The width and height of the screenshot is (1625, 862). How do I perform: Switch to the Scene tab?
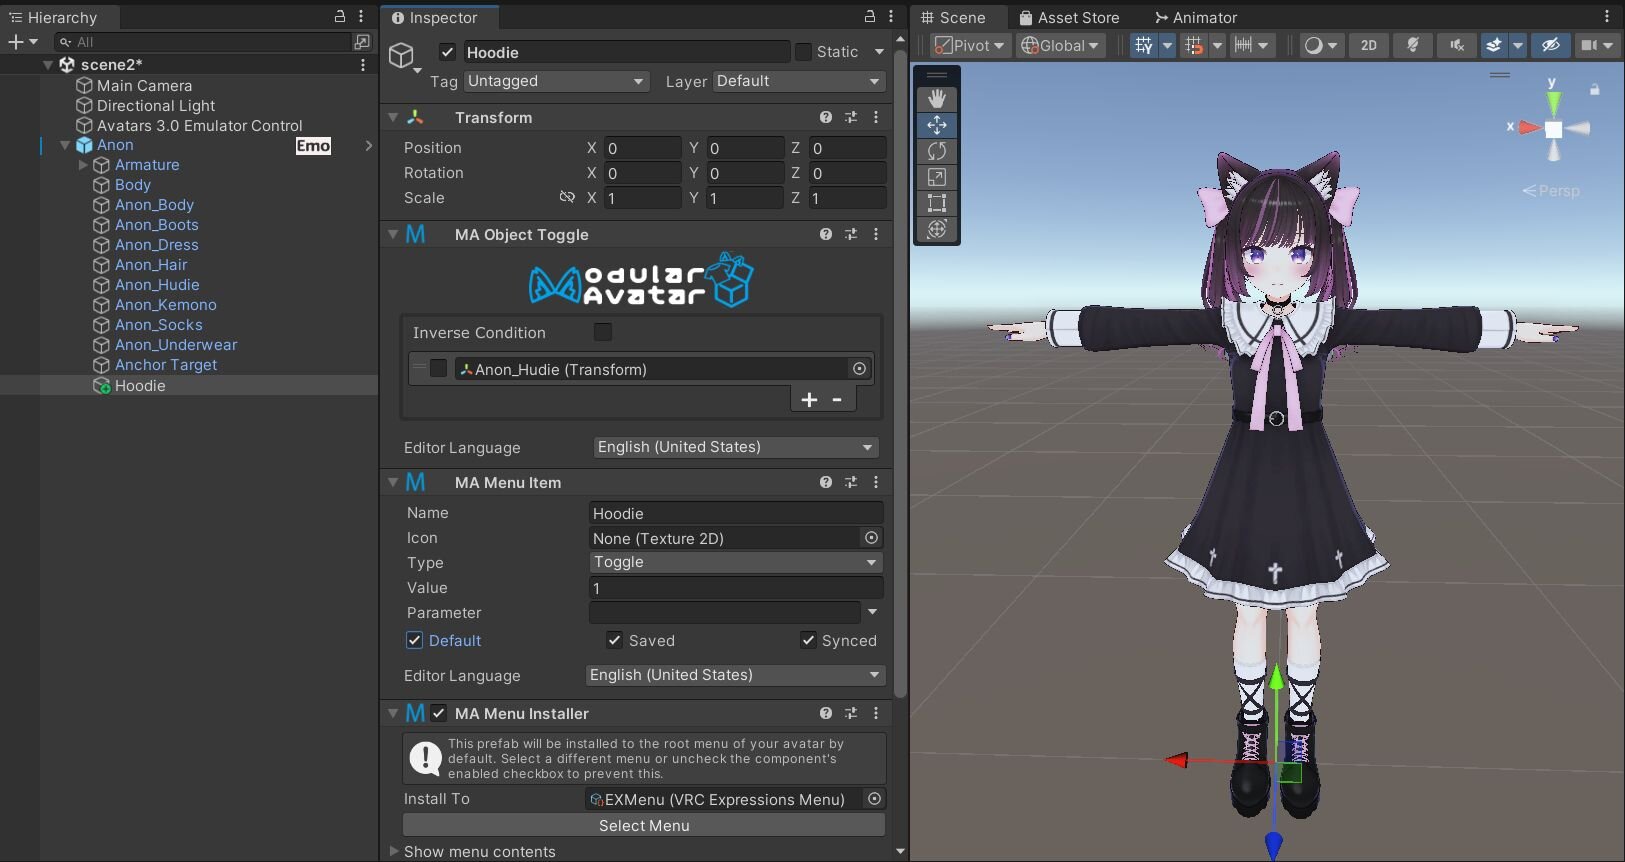(953, 17)
